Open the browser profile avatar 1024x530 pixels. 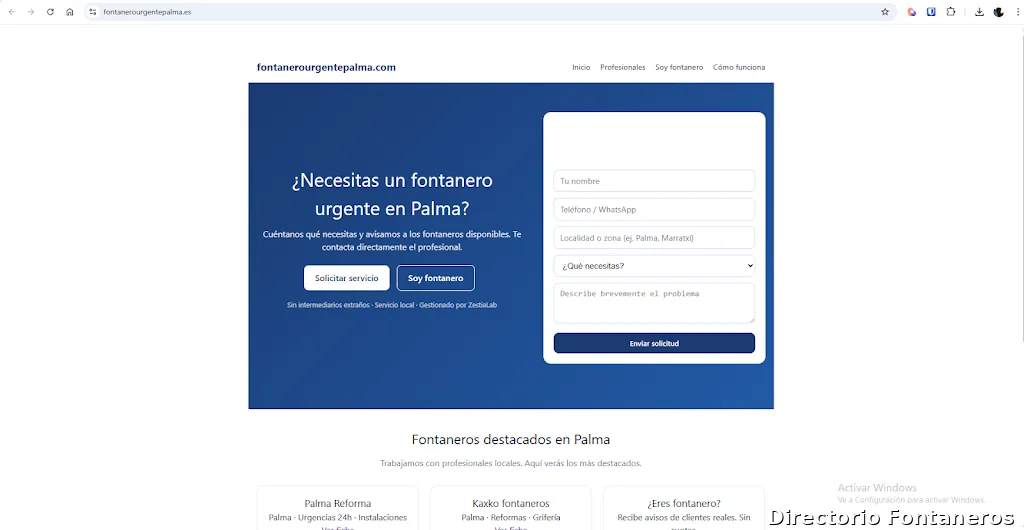[999, 12]
